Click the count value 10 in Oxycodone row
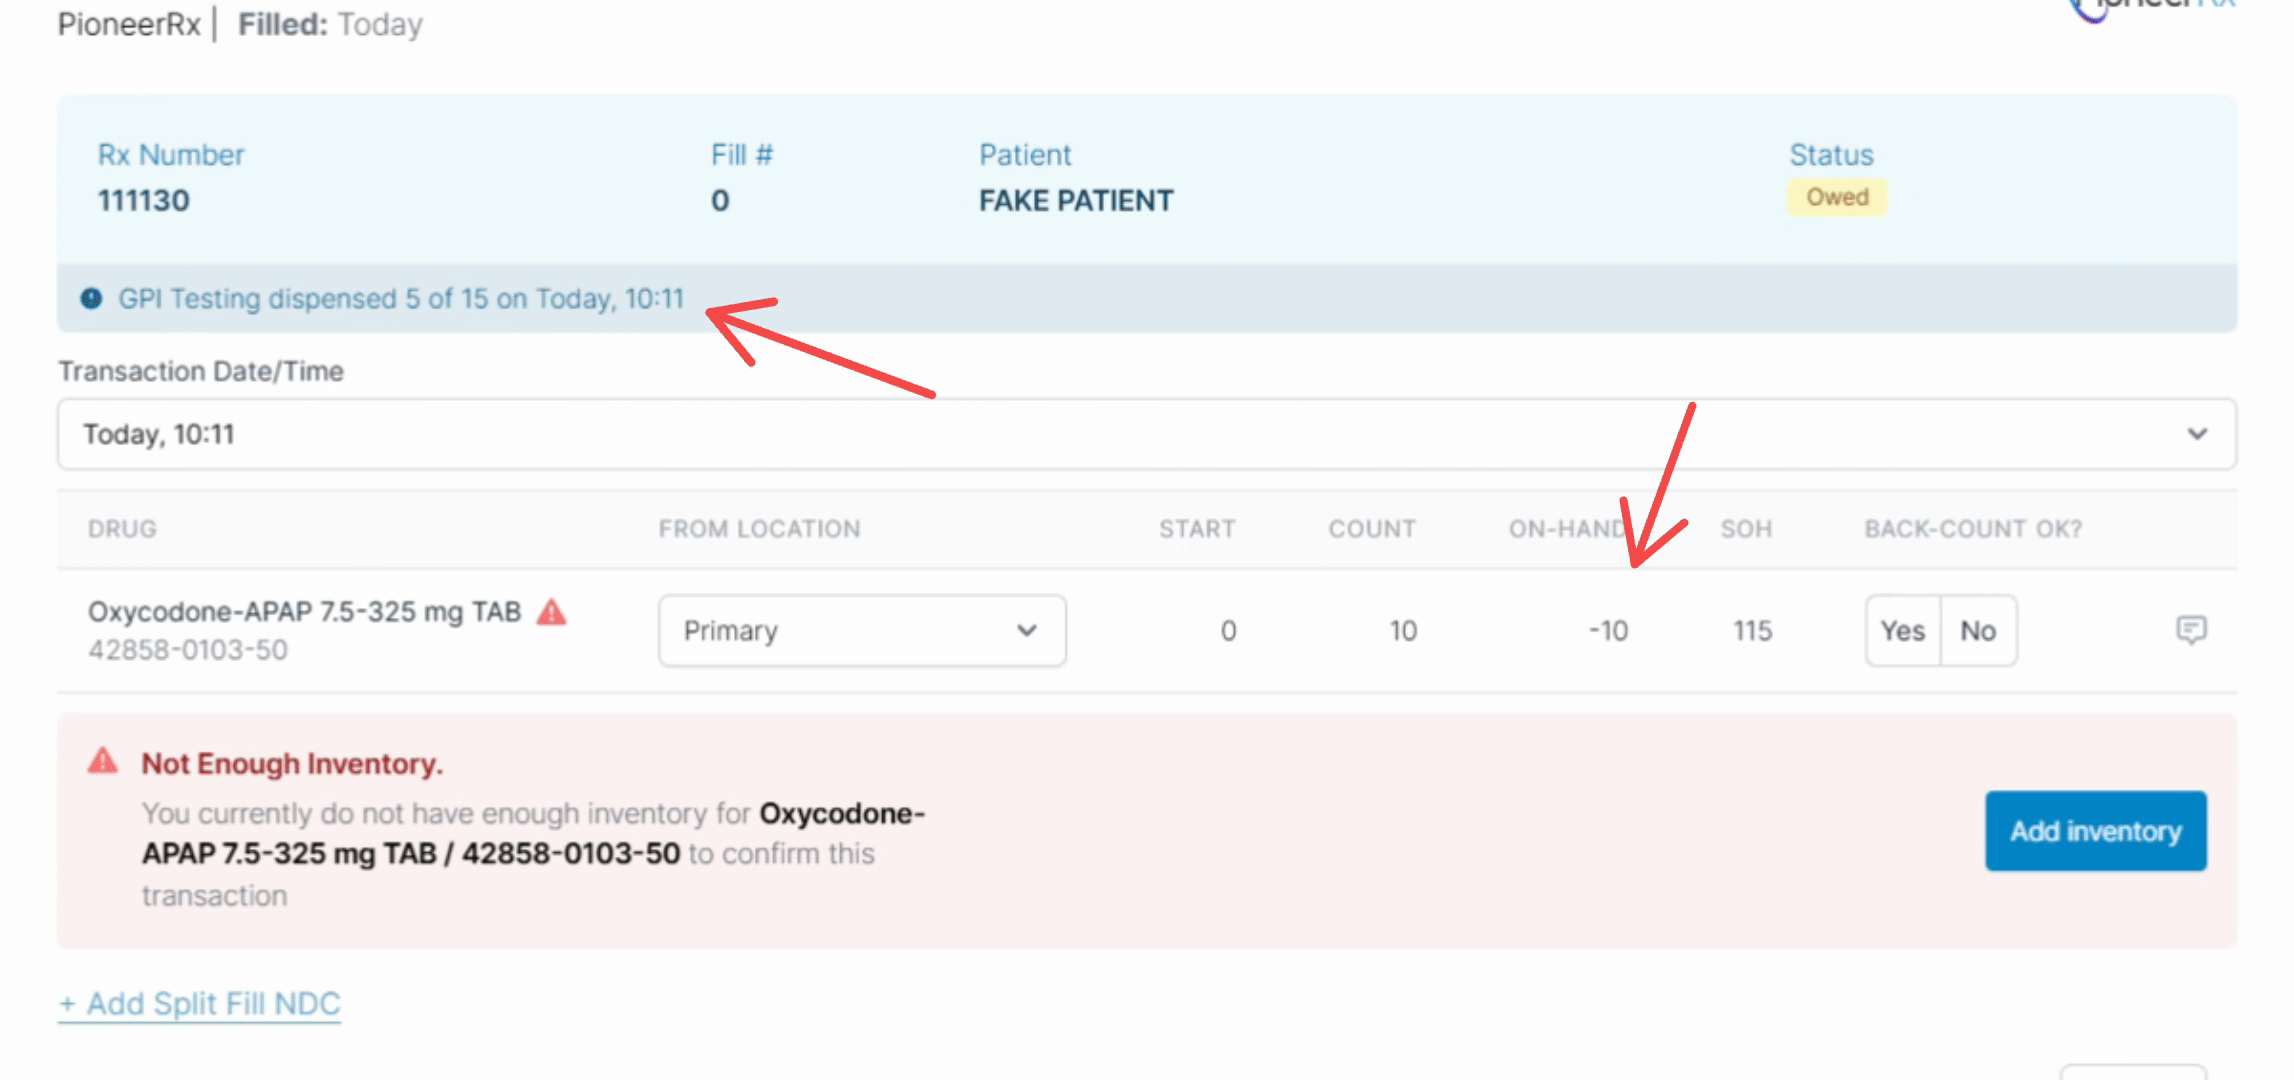The width and height of the screenshot is (2294, 1080). [x=1402, y=631]
